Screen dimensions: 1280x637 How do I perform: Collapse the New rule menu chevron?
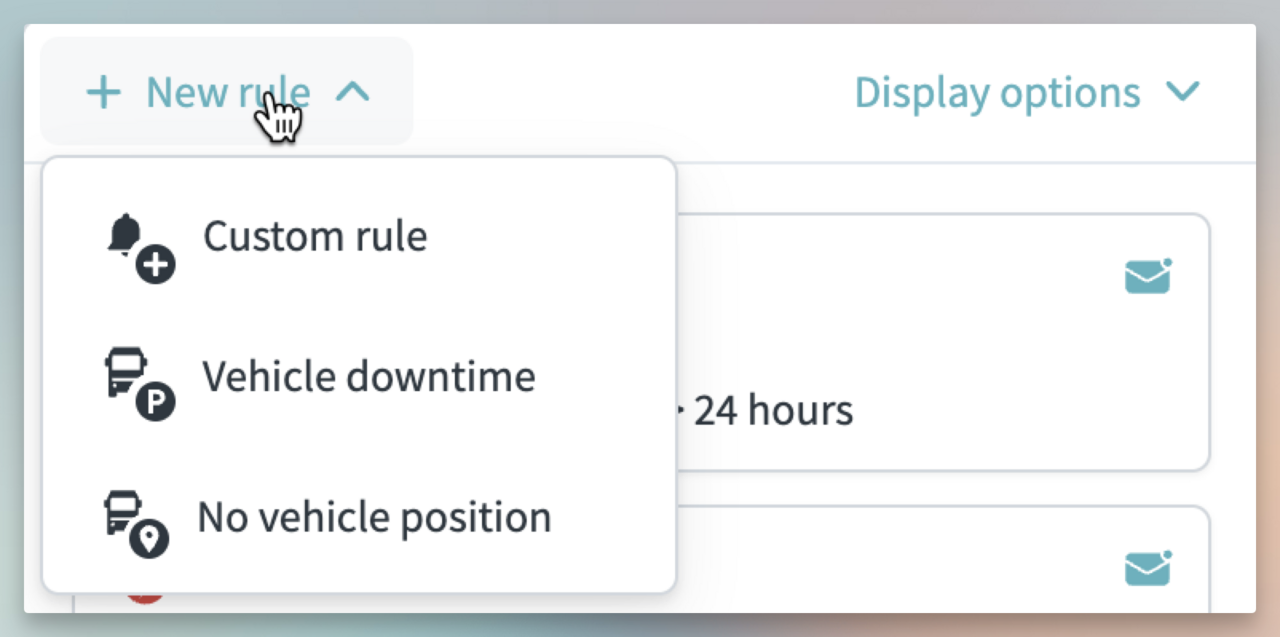click(352, 93)
